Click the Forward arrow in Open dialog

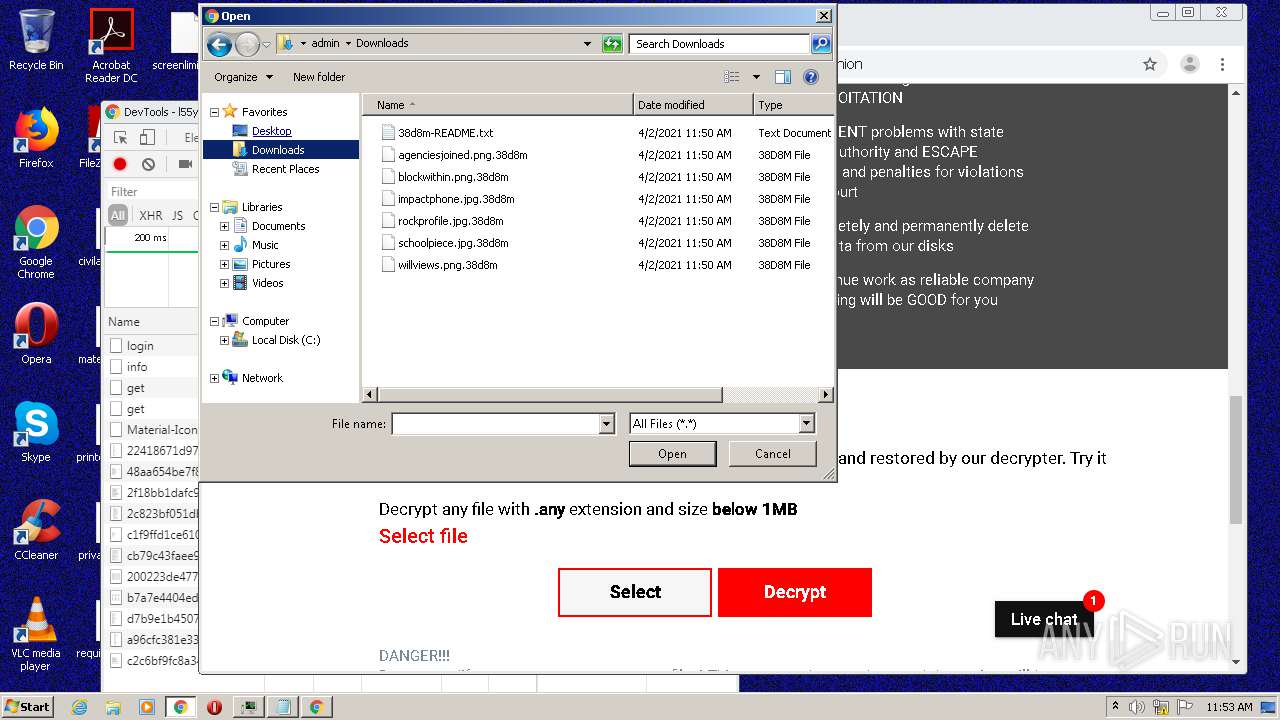247,44
